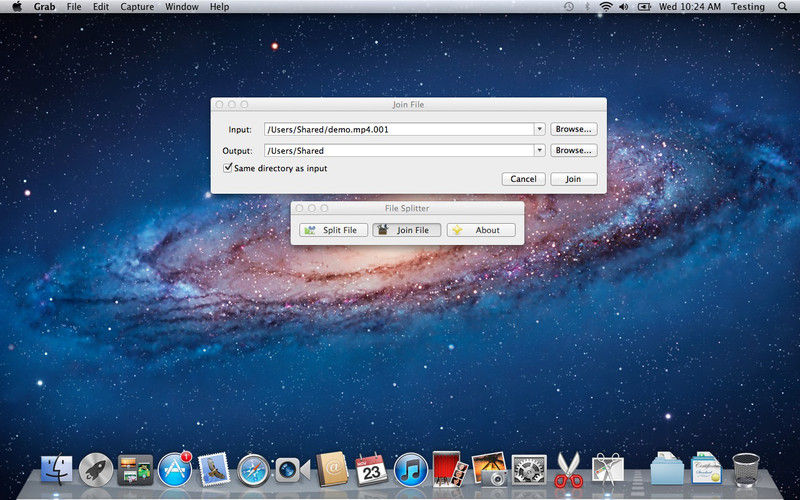Screen dimensions: 800x500
Task: Open the Window menu
Action: click(x=182, y=7)
